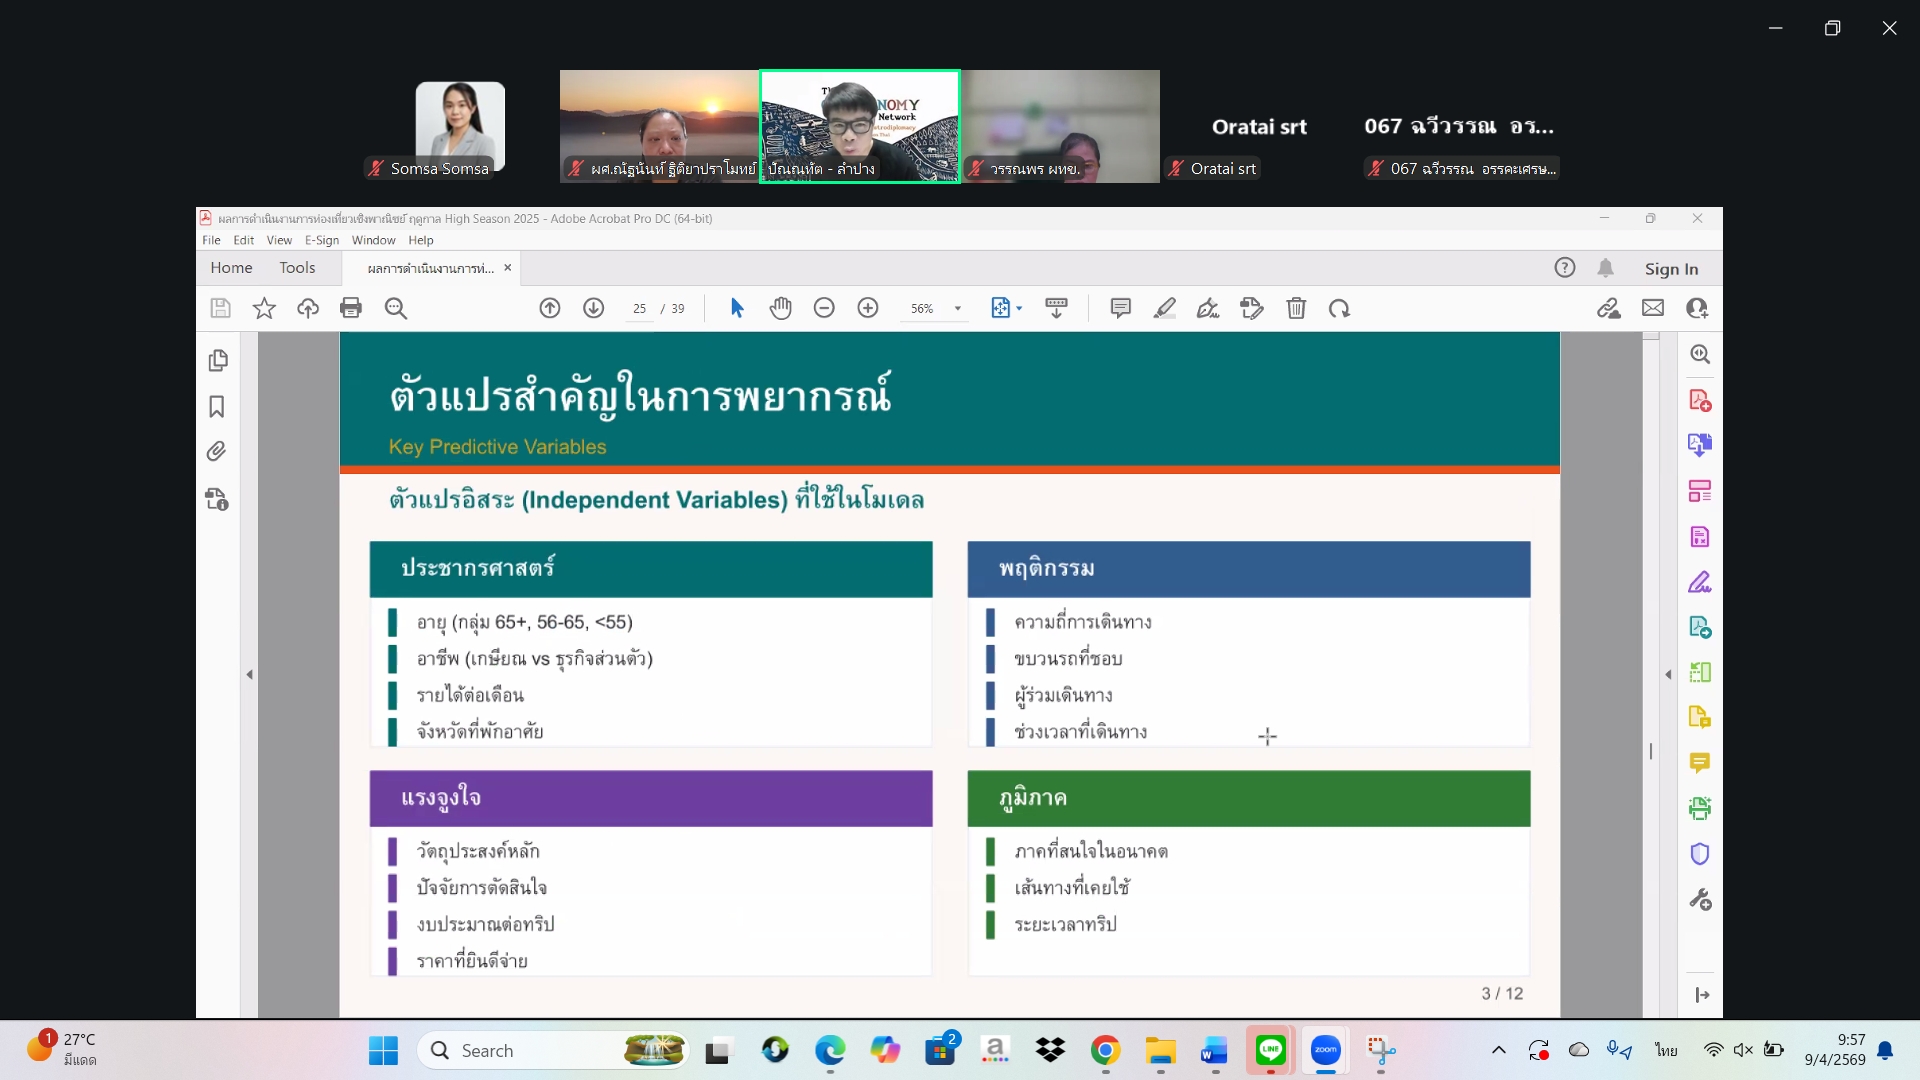The width and height of the screenshot is (1920, 1080).
Task: Zoom out with minus icon
Action: [824, 308]
